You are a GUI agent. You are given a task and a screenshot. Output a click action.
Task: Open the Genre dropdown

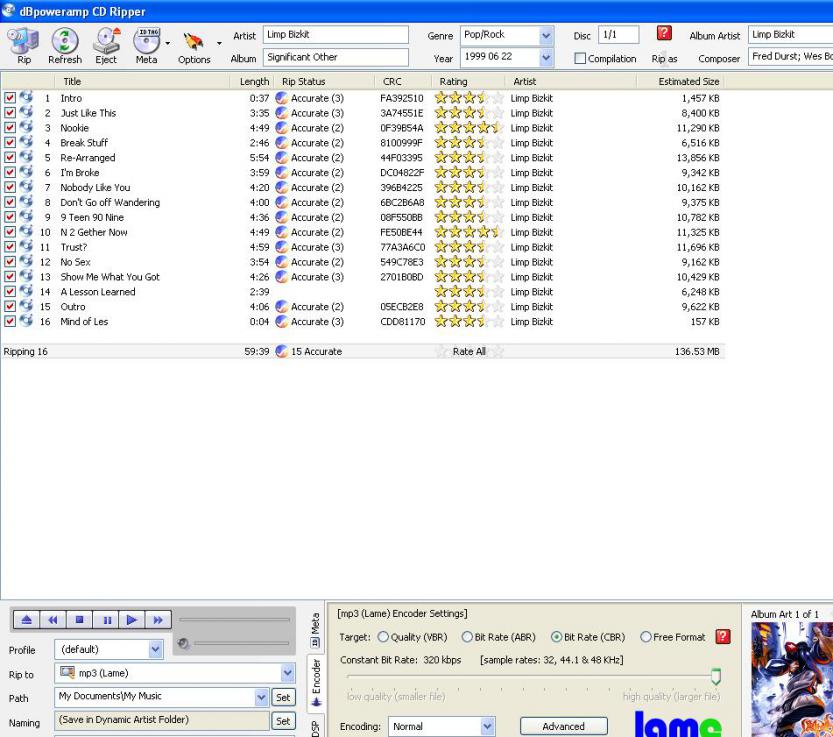click(x=546, y=35)
